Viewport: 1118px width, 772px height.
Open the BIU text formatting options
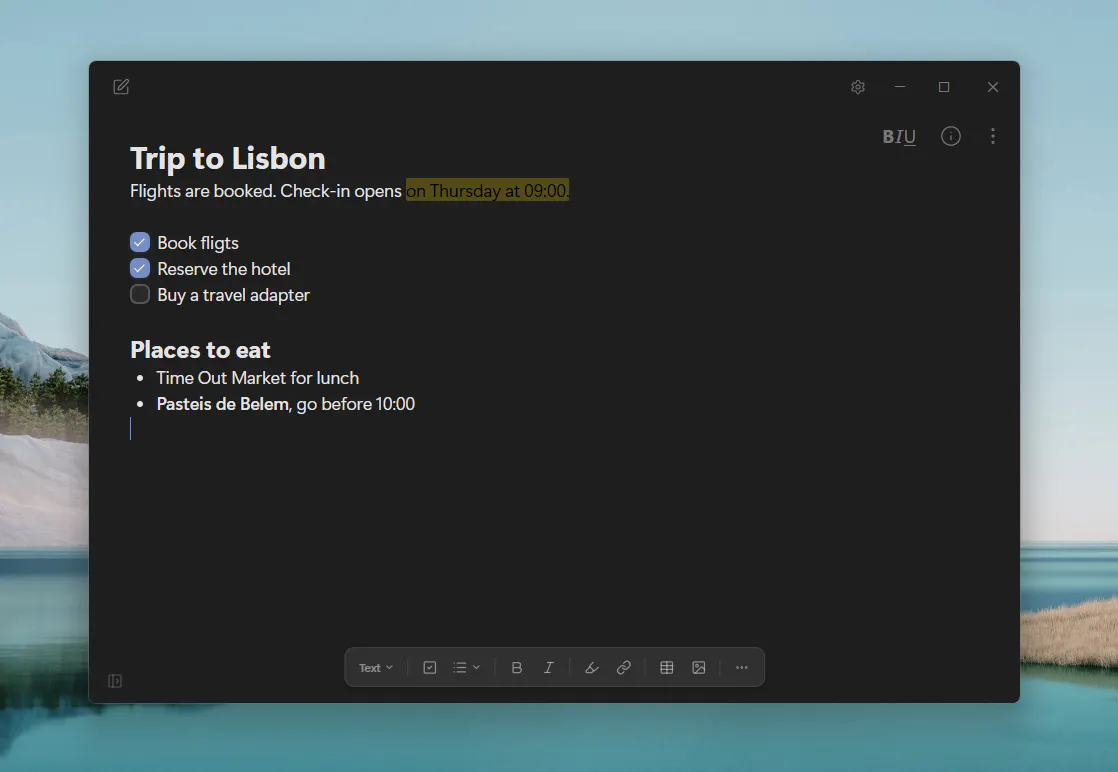pos(899,136)
